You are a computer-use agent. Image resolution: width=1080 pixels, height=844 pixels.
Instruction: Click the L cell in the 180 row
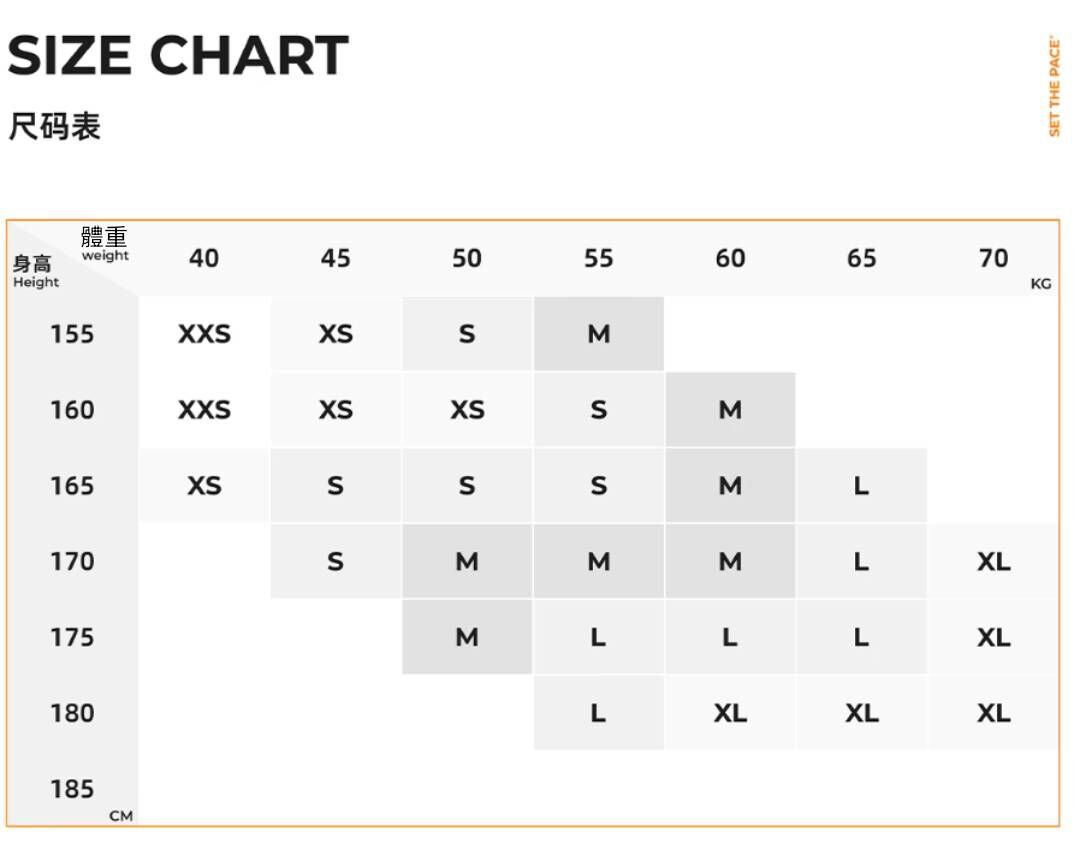coord(598,713)
